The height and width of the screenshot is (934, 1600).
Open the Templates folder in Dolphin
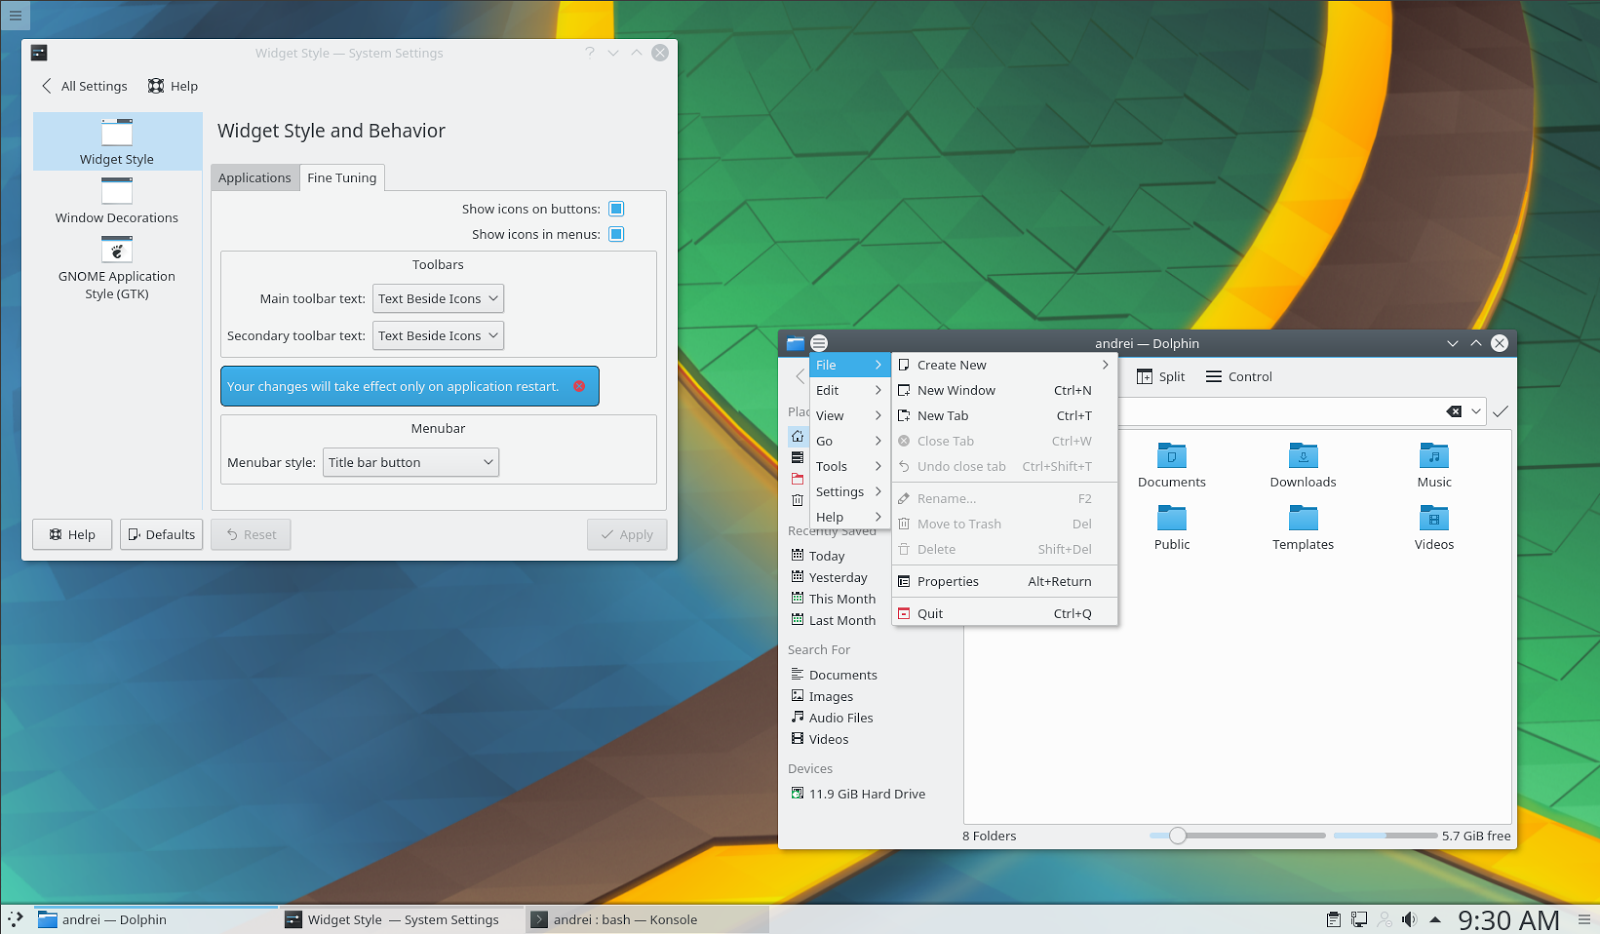click(1303, 528)
